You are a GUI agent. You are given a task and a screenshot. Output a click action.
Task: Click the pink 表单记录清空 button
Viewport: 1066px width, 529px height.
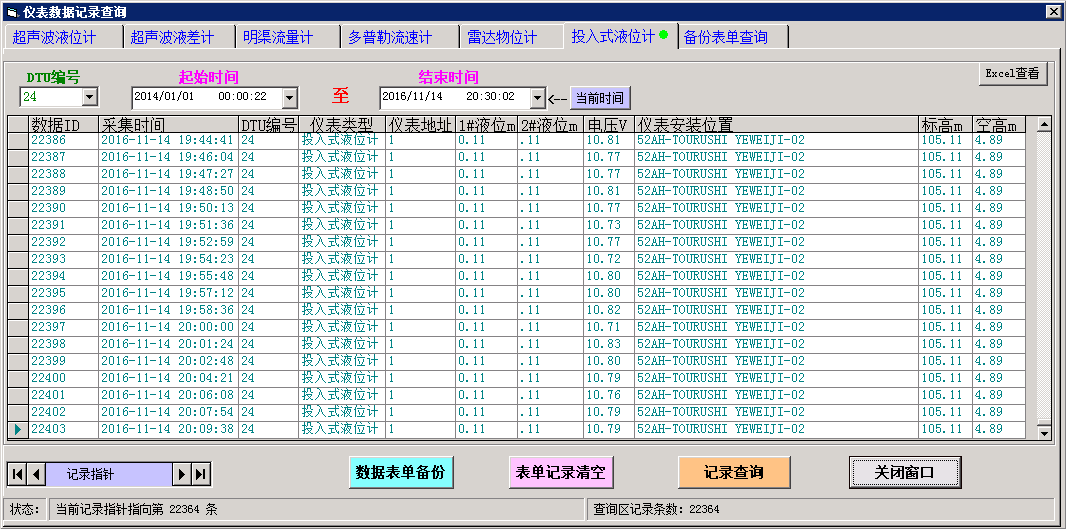pyautogui.click(x=560, y=472)
